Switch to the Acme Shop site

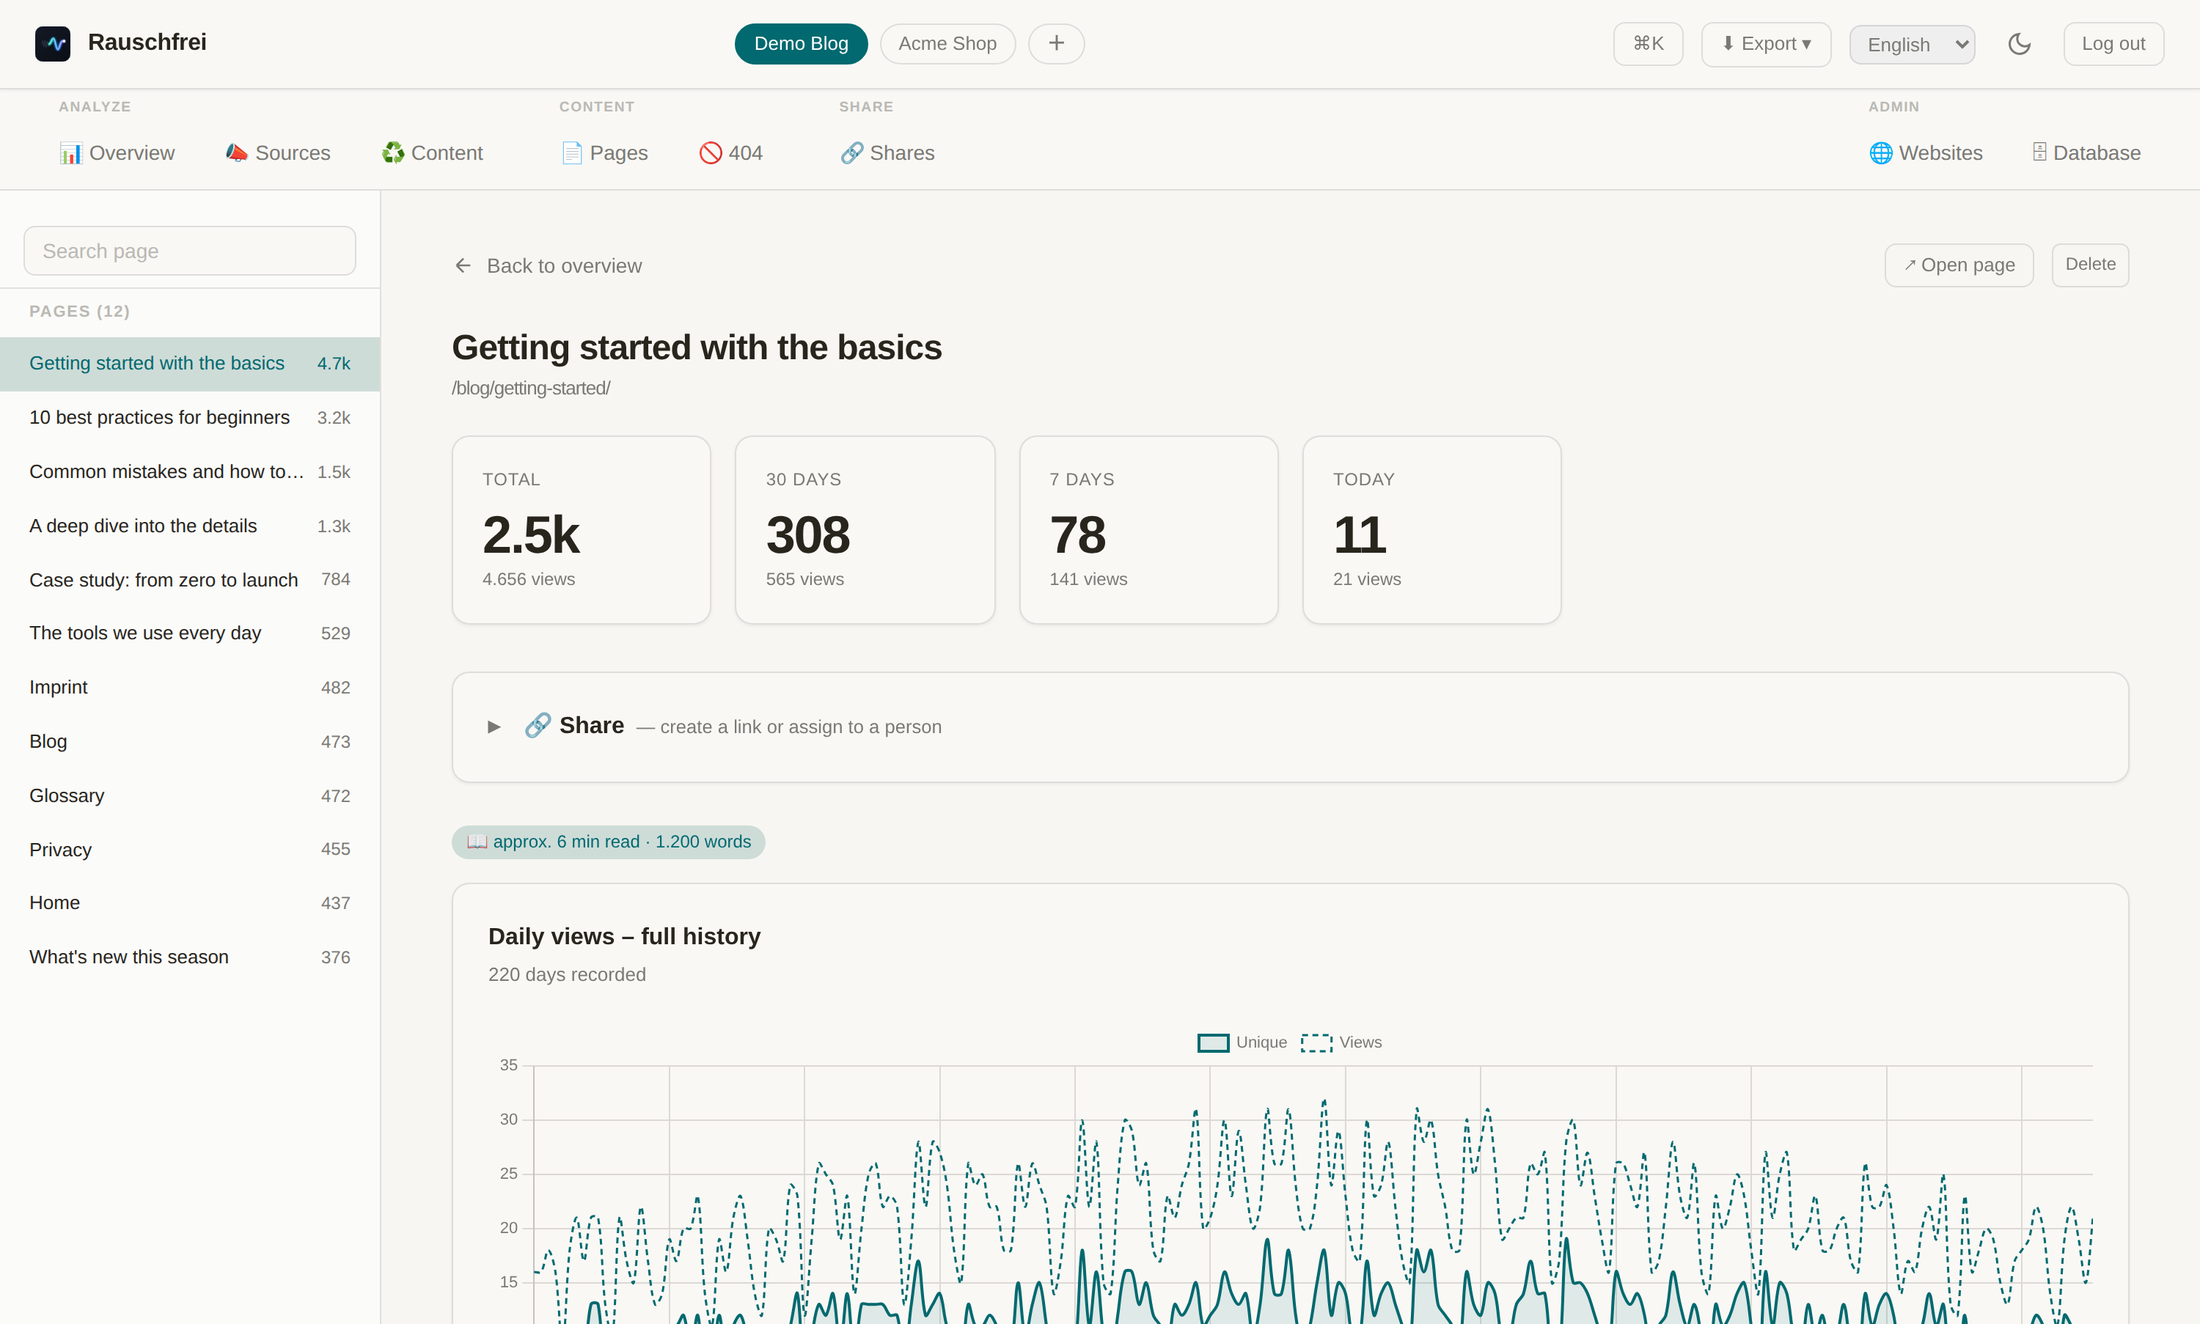click(947, 44)
